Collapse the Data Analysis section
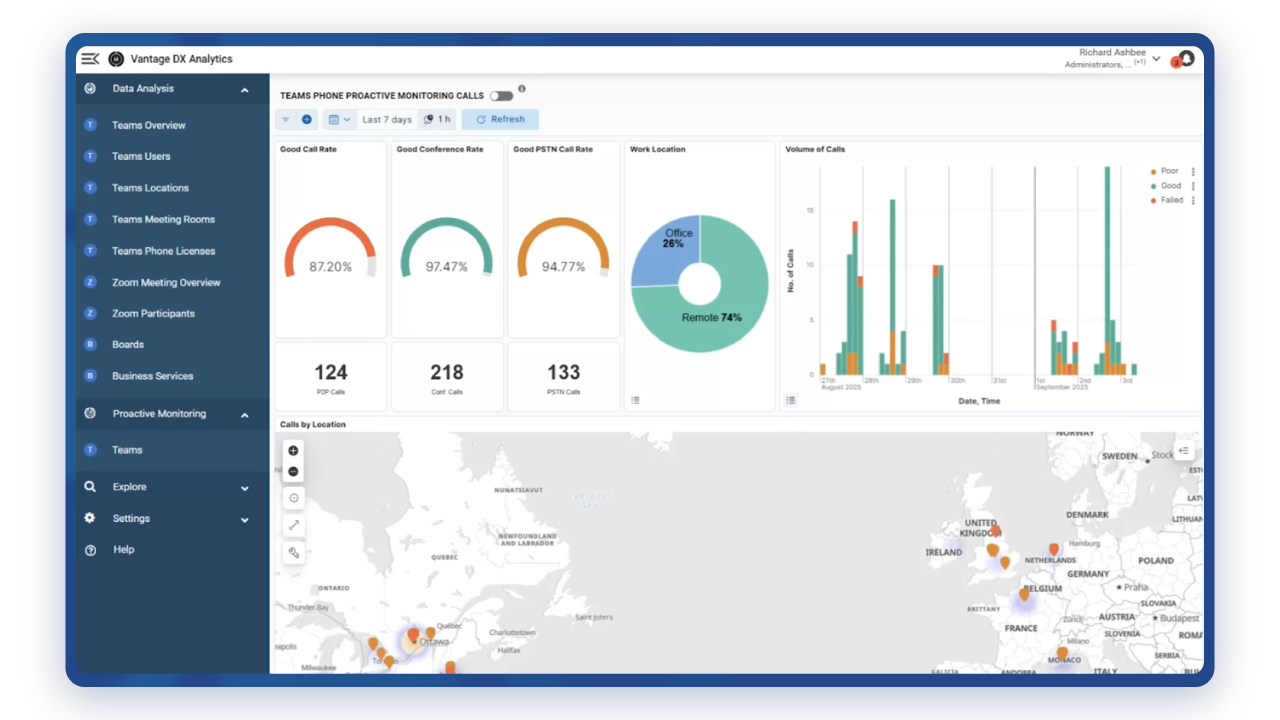Screen dimensions: 1280x720 click(245, 90)
